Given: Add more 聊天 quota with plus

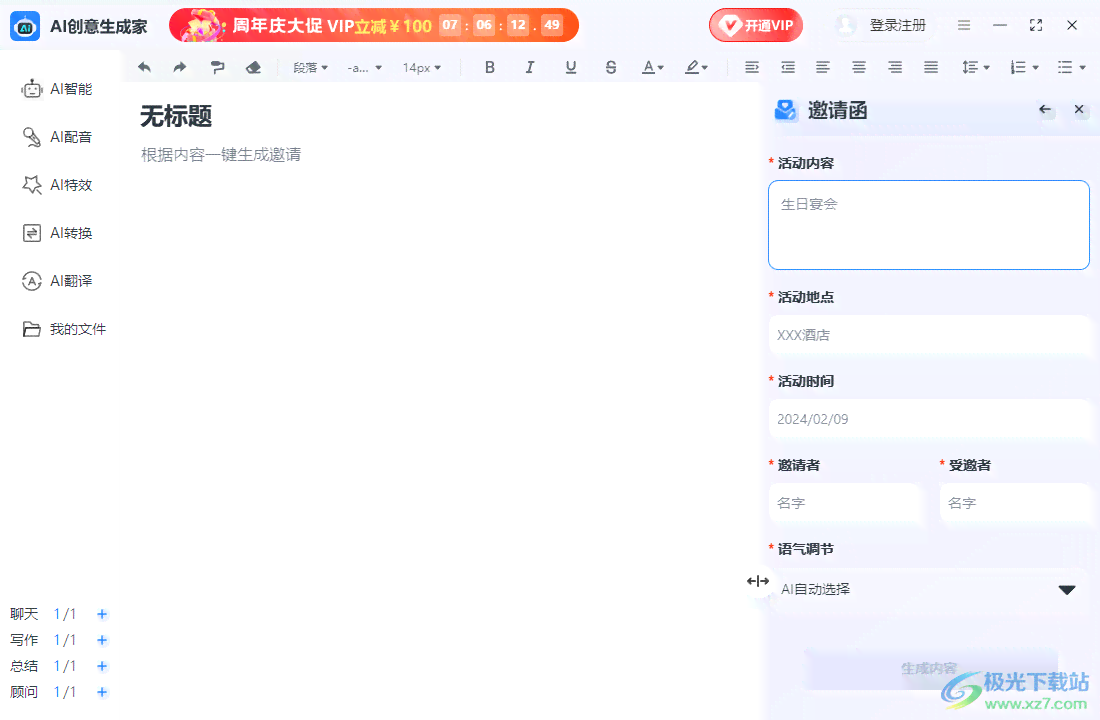Looking at the screenshot, I should point(102,615).
